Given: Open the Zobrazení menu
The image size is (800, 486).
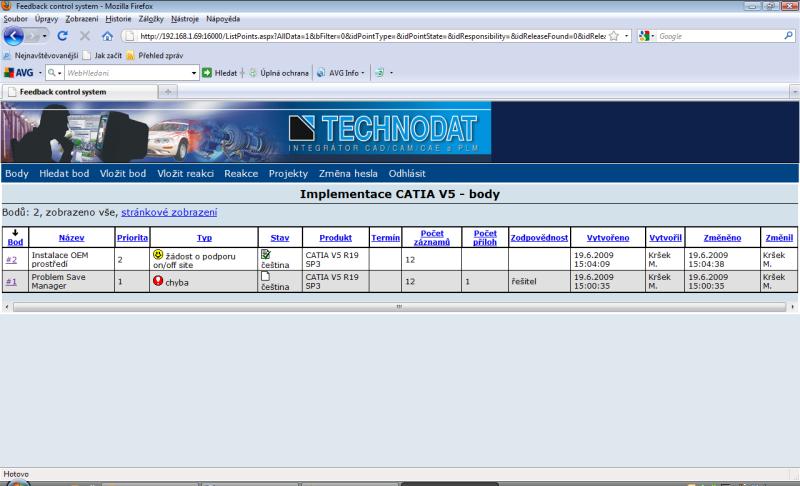Looking at the screenshot, I should (x=82, y=19).
